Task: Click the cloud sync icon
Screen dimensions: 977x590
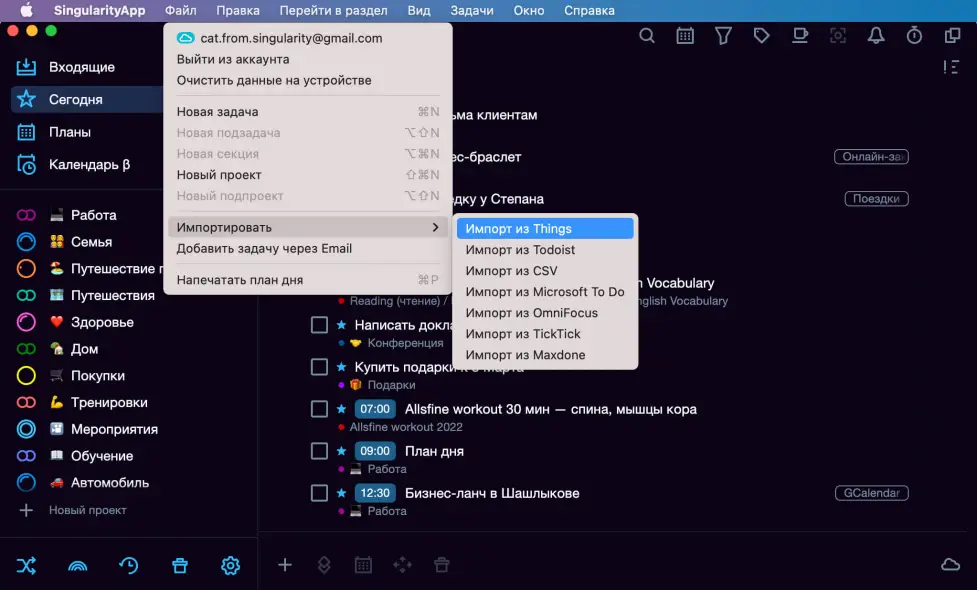Action: coord(950,565)
